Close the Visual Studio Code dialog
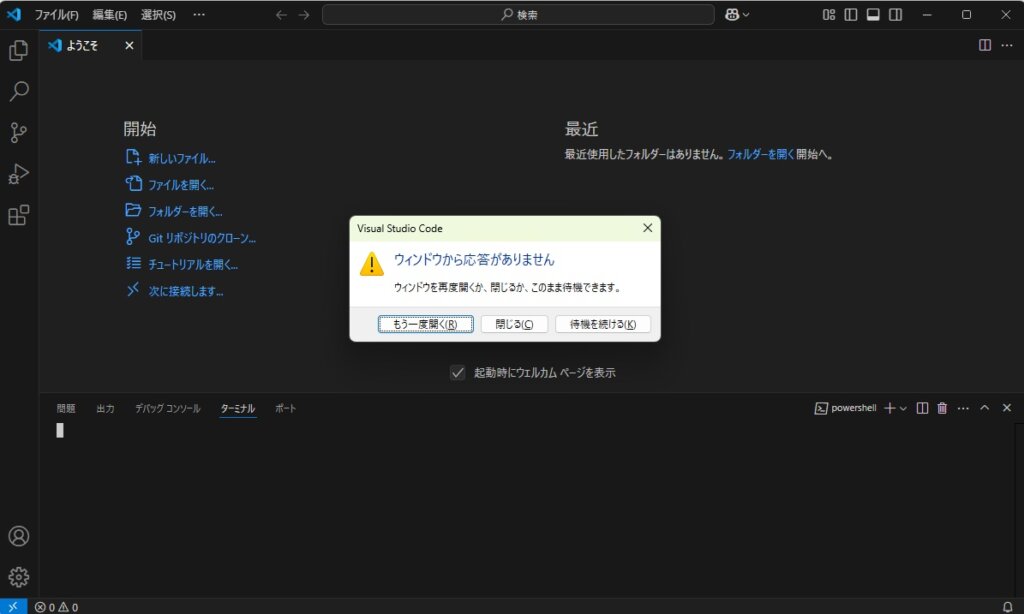The height and width of the screenshot is (614, 1024). 647,228
